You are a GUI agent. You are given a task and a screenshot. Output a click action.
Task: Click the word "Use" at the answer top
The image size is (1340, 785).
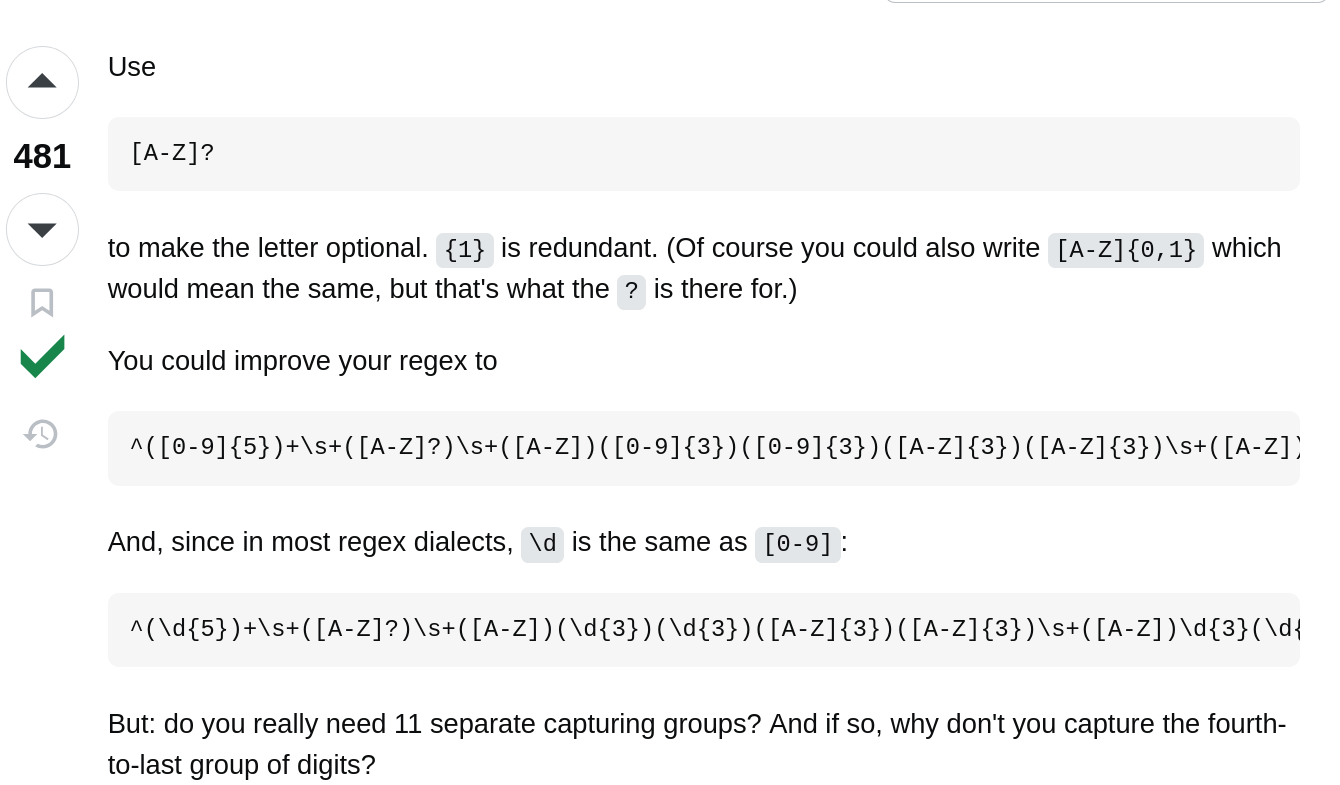(x=132, y=67)
